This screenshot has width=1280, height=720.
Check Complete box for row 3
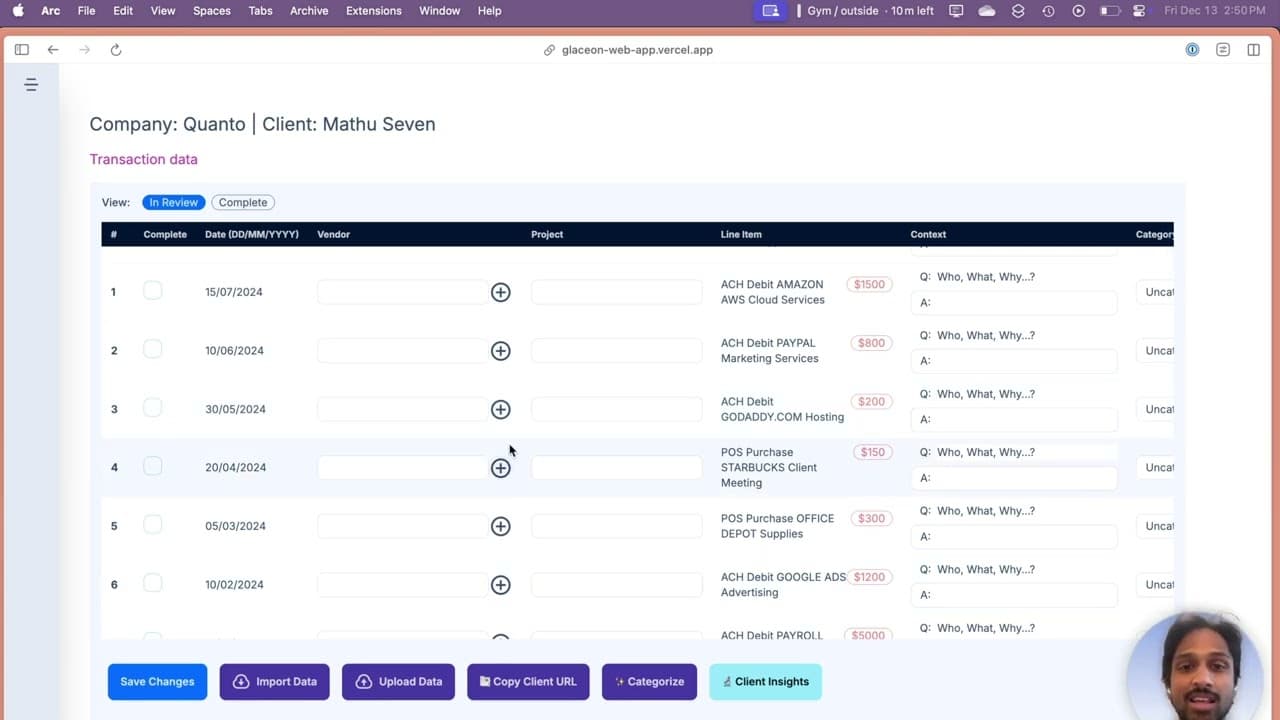[152, 407]
